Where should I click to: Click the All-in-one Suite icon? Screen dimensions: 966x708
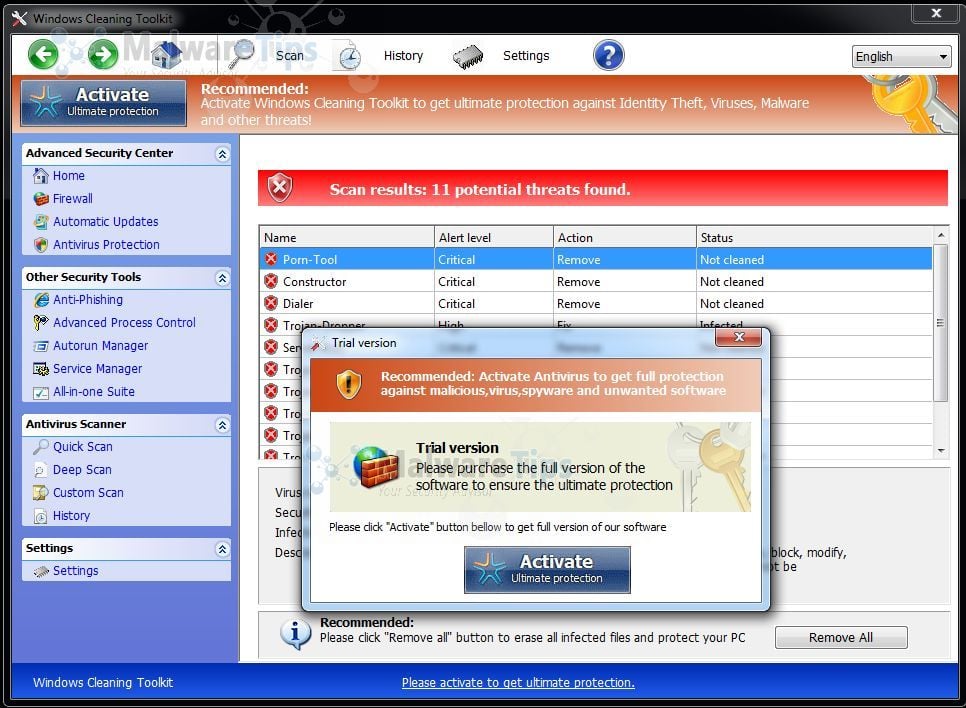[x=41, y=392]
